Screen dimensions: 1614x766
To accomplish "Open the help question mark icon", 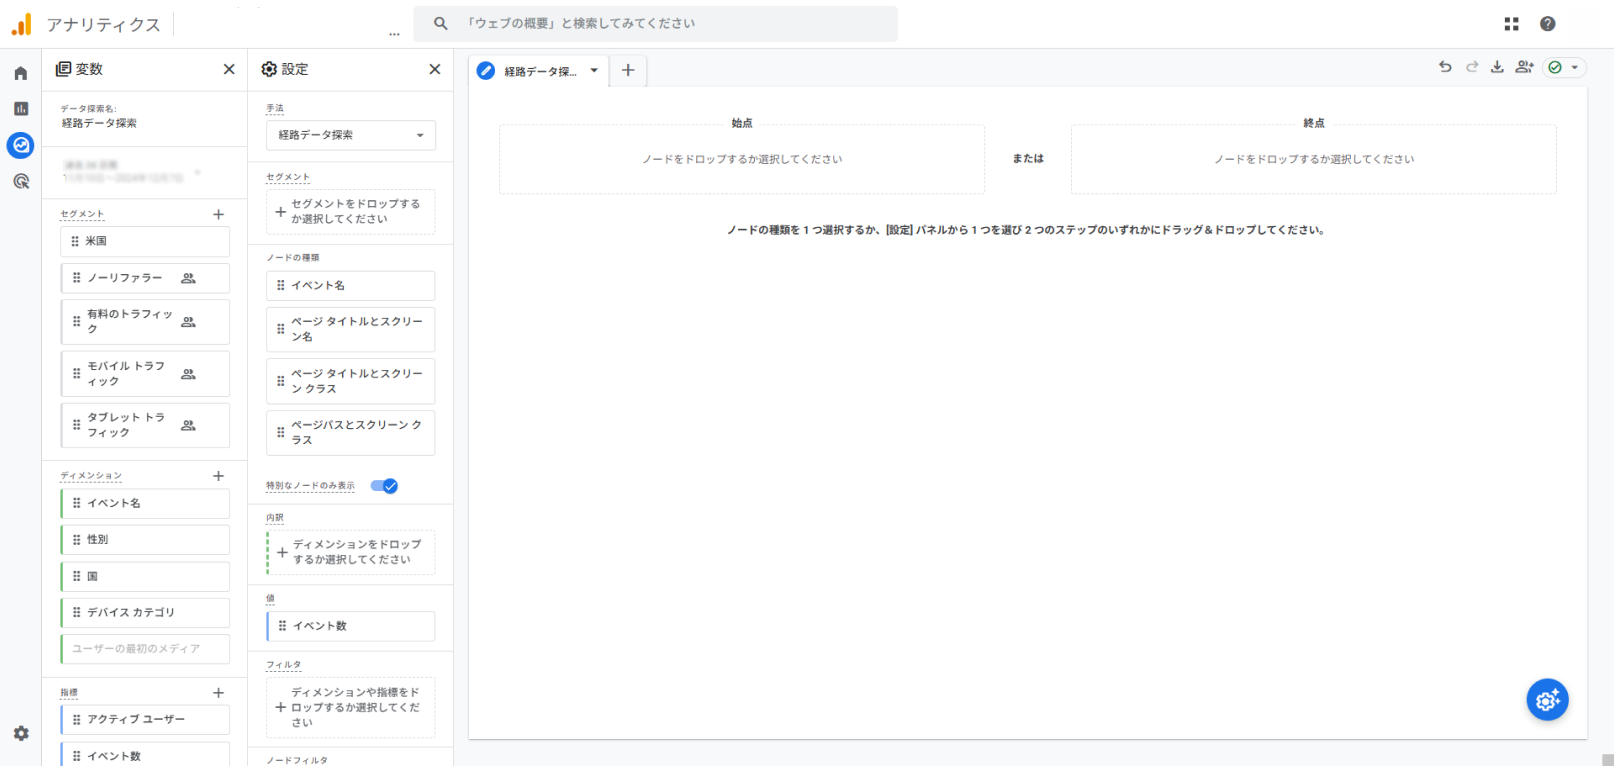I will (x=1547, y=24).
